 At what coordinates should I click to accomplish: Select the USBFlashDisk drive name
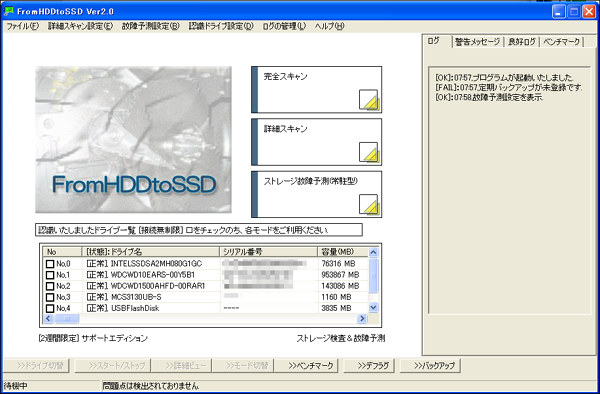tap(135, 308)
